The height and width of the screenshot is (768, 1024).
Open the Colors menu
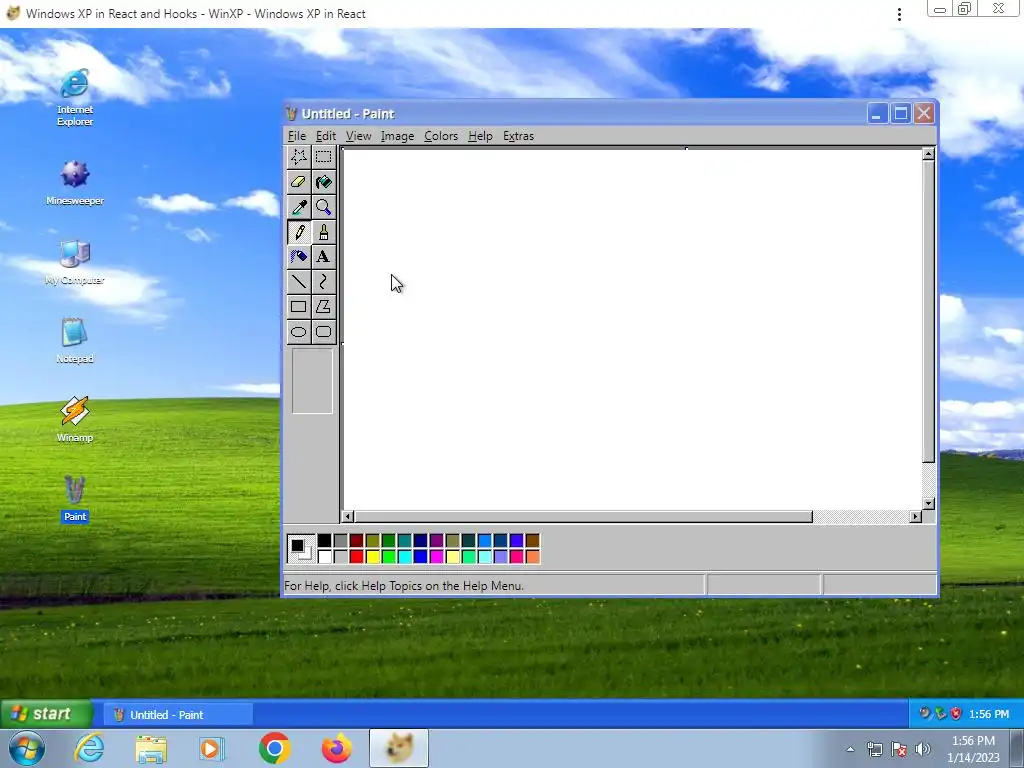(441, 136)
